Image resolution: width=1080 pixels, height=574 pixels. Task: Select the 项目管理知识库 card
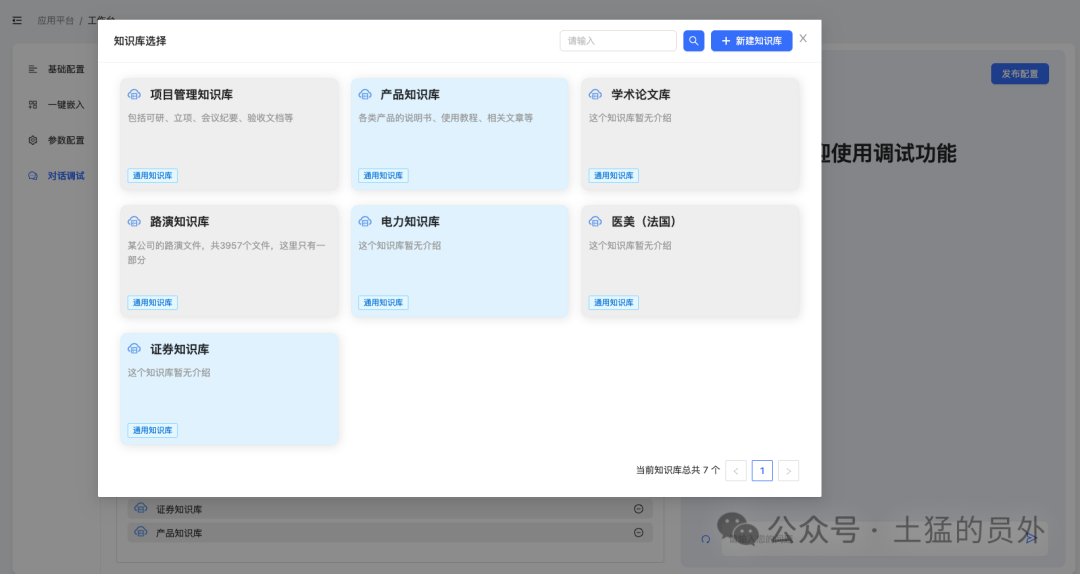tap(229, 134)
